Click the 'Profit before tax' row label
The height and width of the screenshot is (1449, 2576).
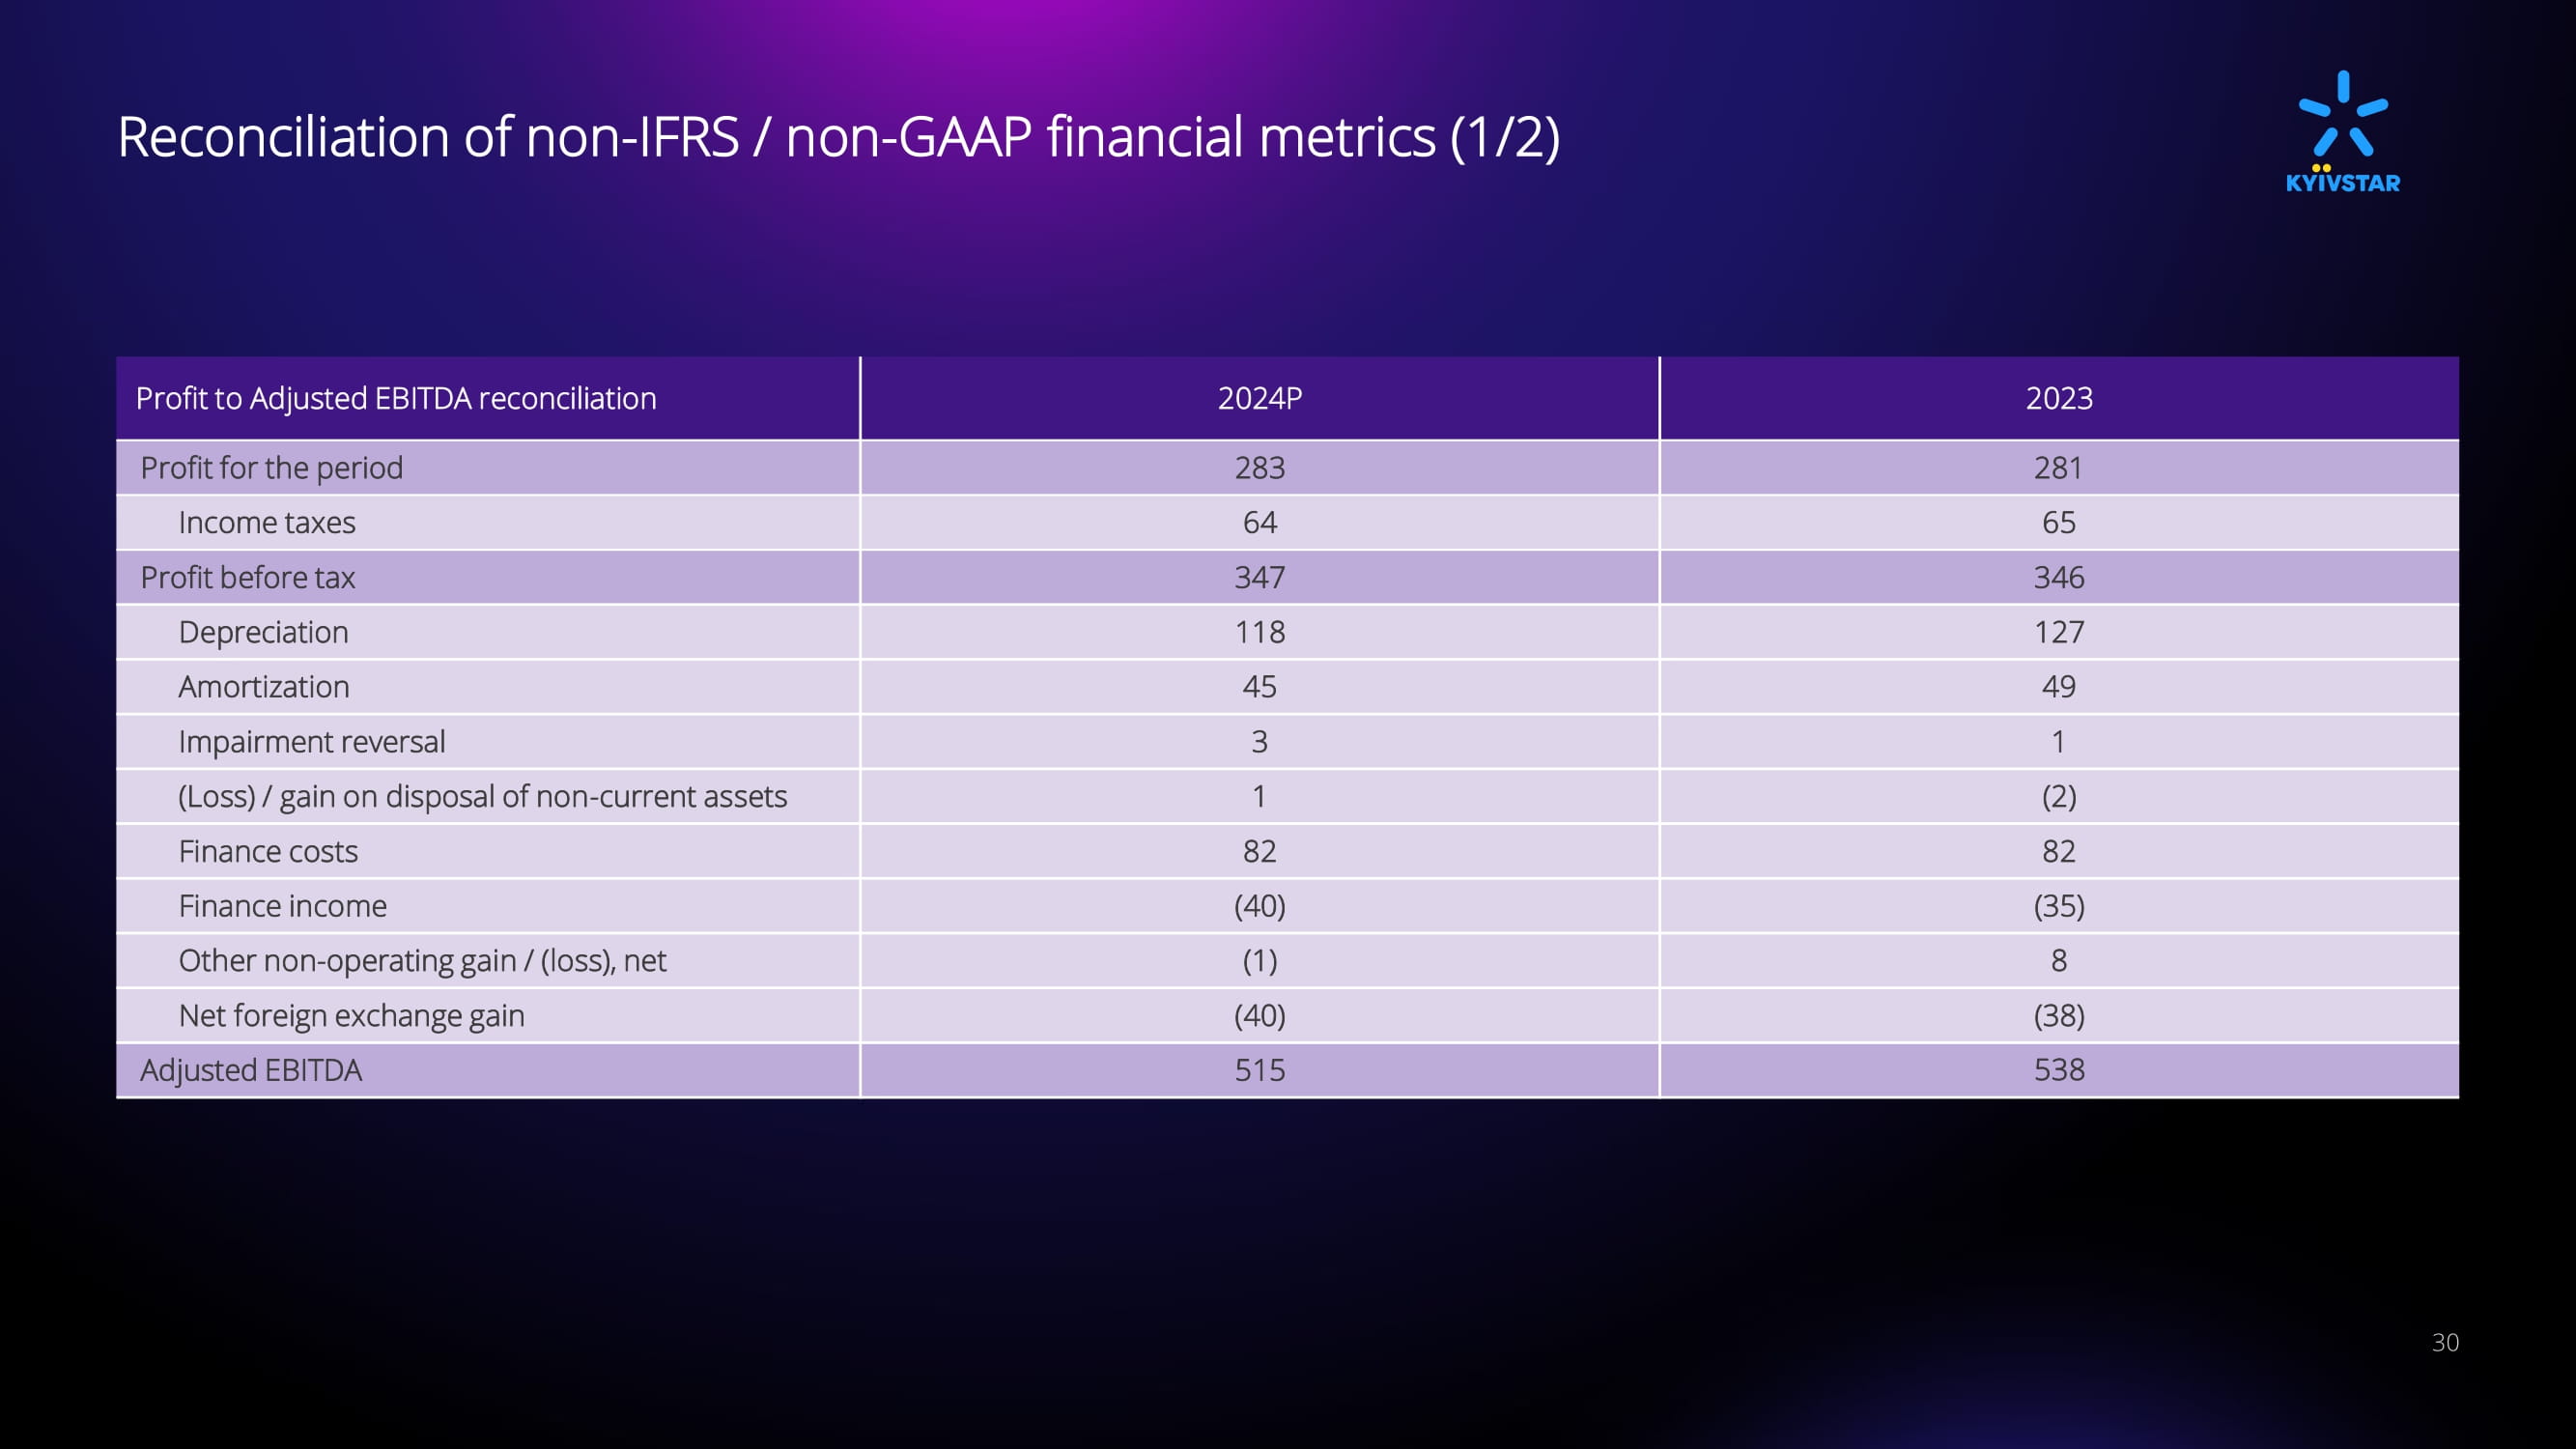(x=247, y=577)
